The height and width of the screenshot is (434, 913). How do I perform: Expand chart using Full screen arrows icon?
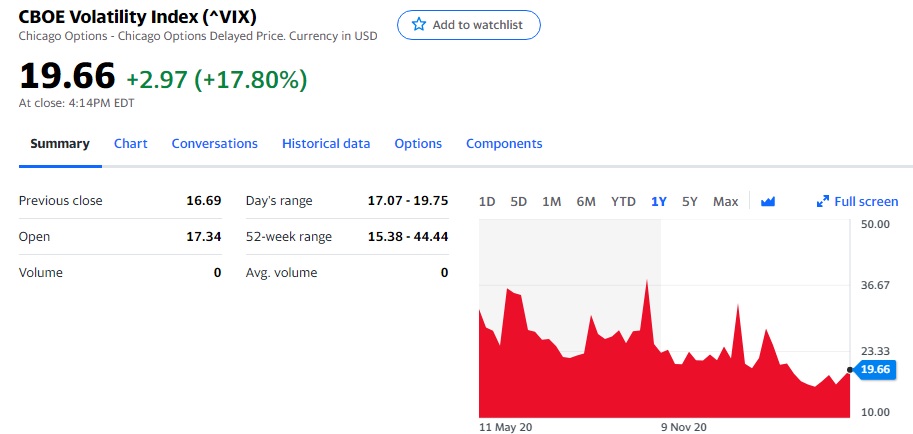coord(823,201)
